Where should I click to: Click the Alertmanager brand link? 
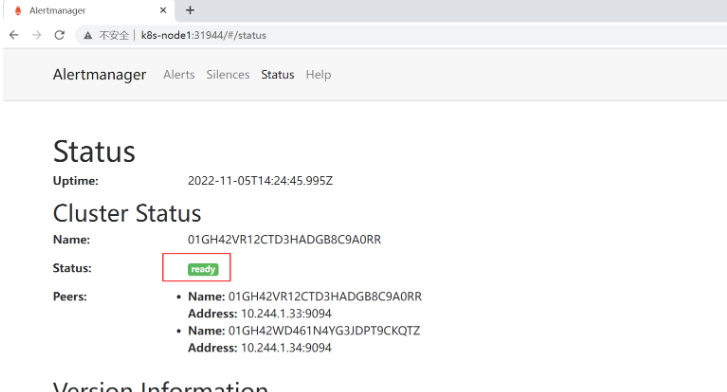99,75
